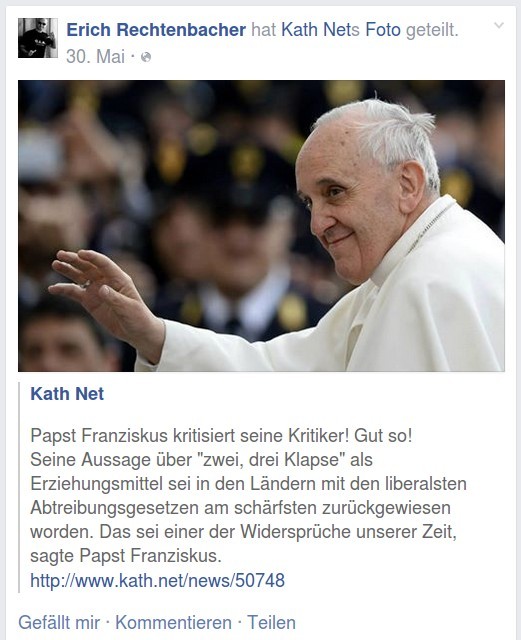521x640 pixels.
Task: Follow the kath.net/news/50748 URL
Action: (158, 580)
